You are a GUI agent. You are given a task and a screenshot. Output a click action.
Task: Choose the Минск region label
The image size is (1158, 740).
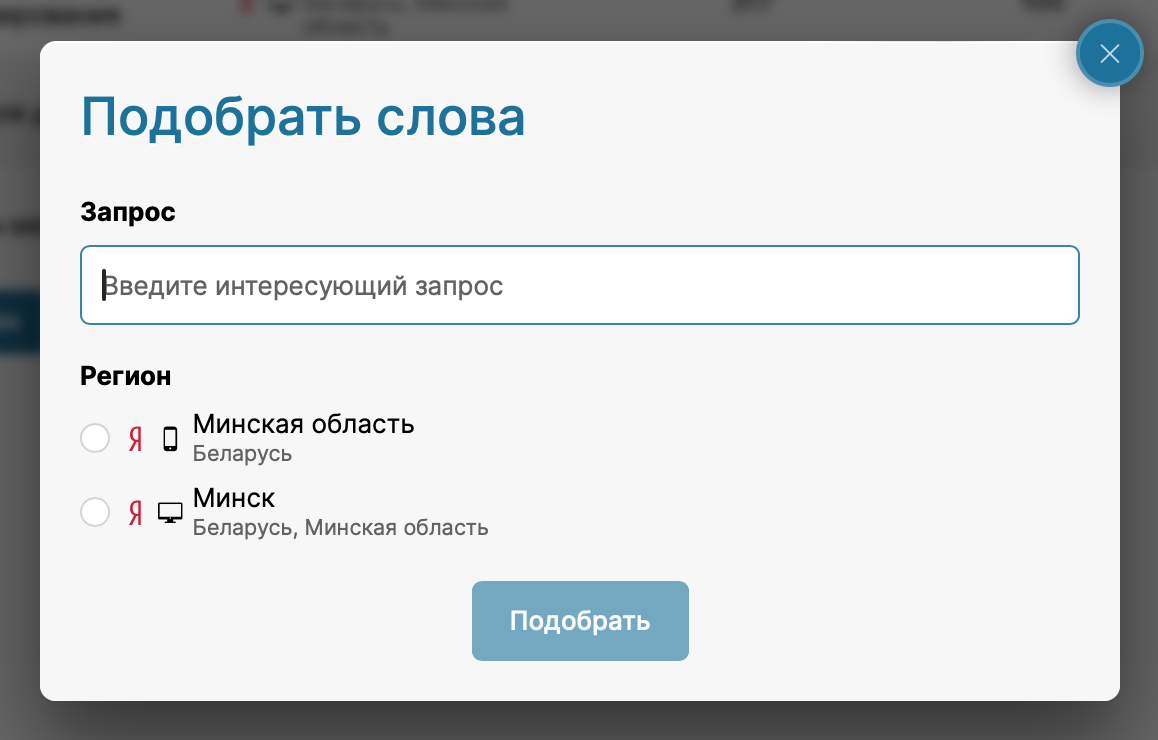tap(234, 498)
